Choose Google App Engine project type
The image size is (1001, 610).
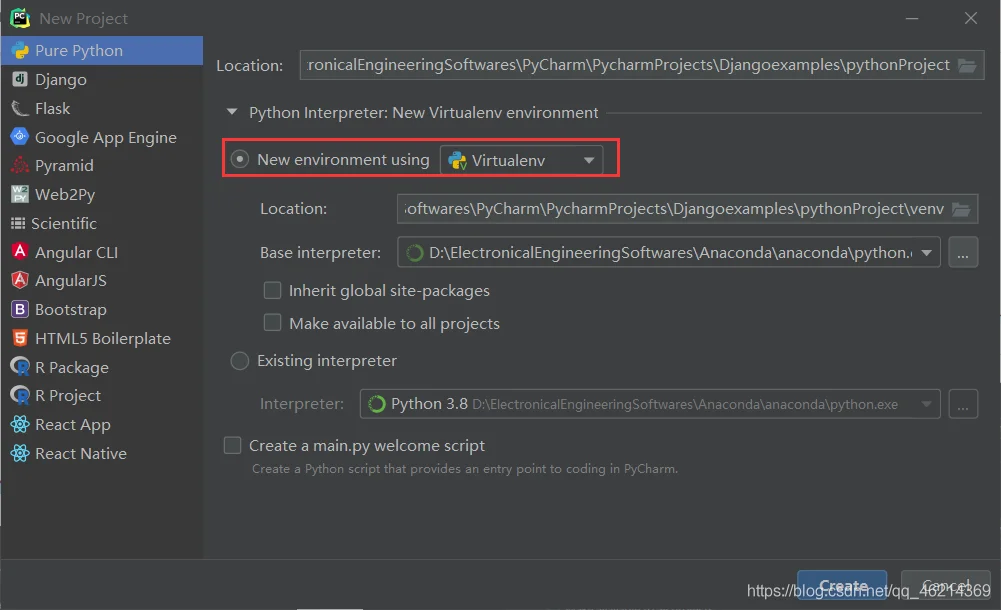click(102, 137)
